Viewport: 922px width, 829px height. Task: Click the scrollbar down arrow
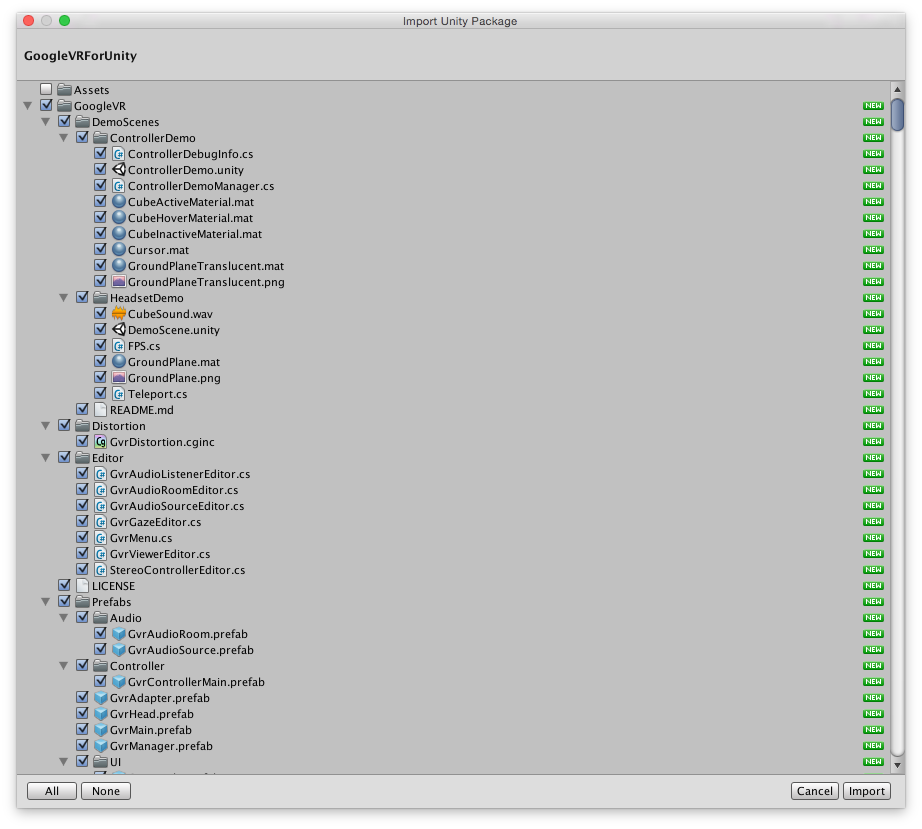coord(897,765)
